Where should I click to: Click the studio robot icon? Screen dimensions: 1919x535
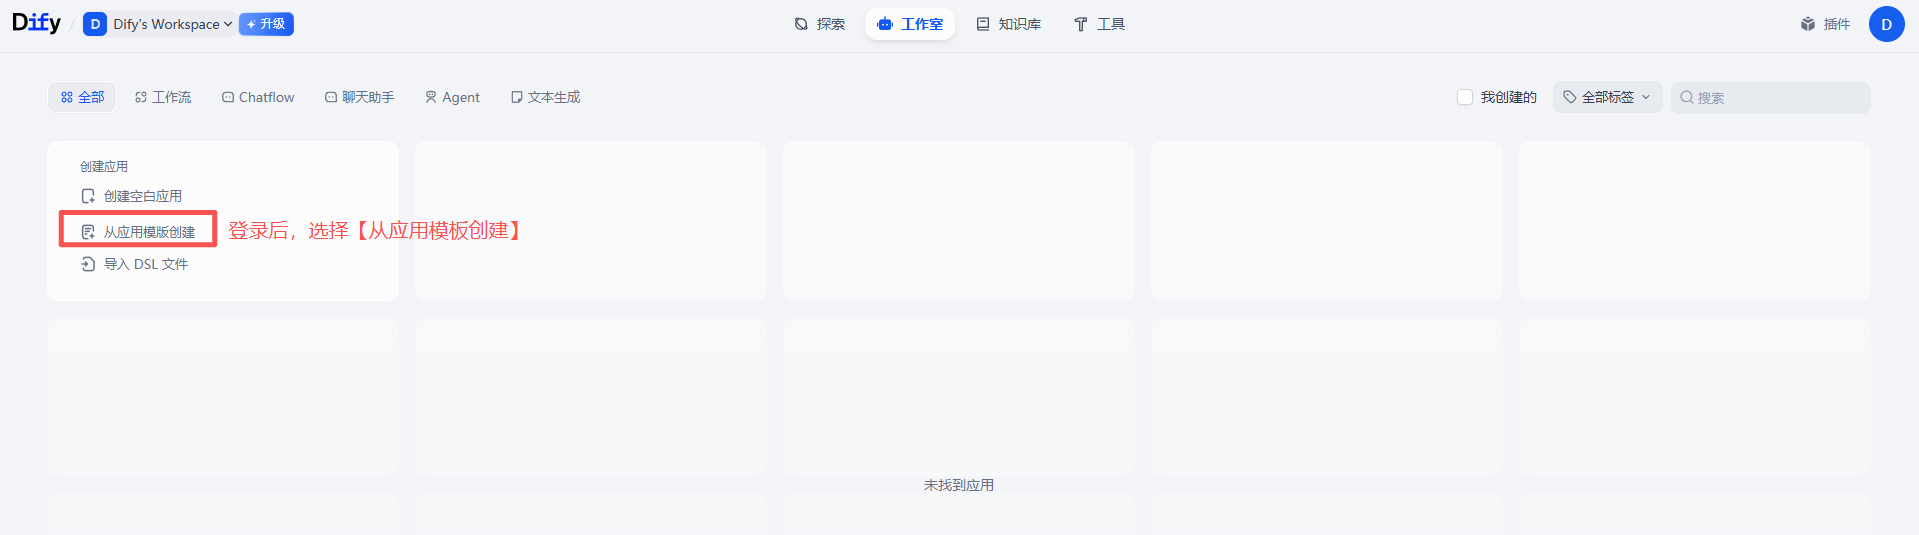[884, 24]
